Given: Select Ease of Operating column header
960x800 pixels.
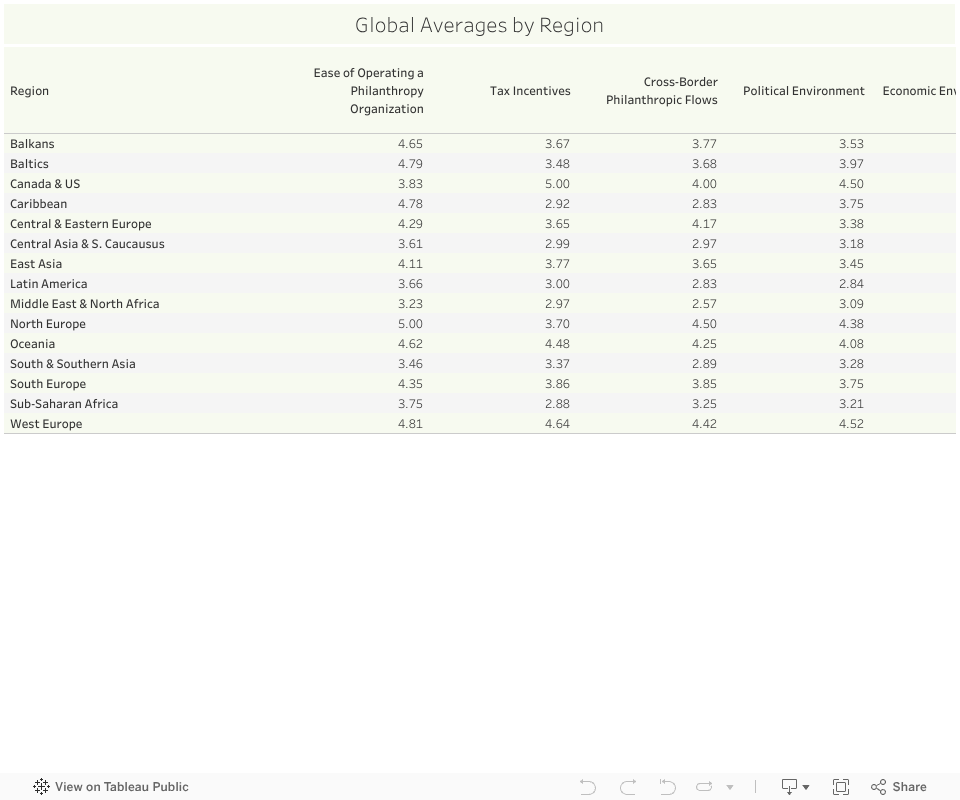Looking at the screenshot, I should 369,91.
